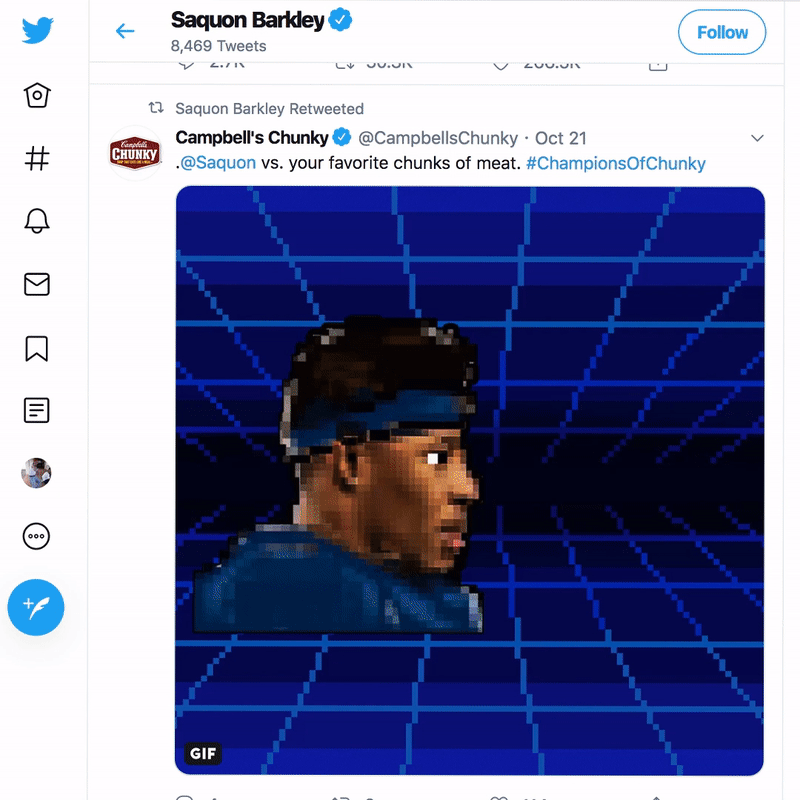Open Campbell's Chunky profile avatar
Image resolution: width=800 pixels, height=800 pixels.
pos(135,153)
